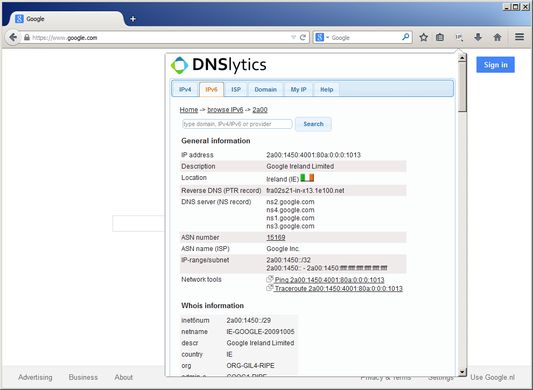
Task: Select the IP address value text
Action: coord(313,155)
